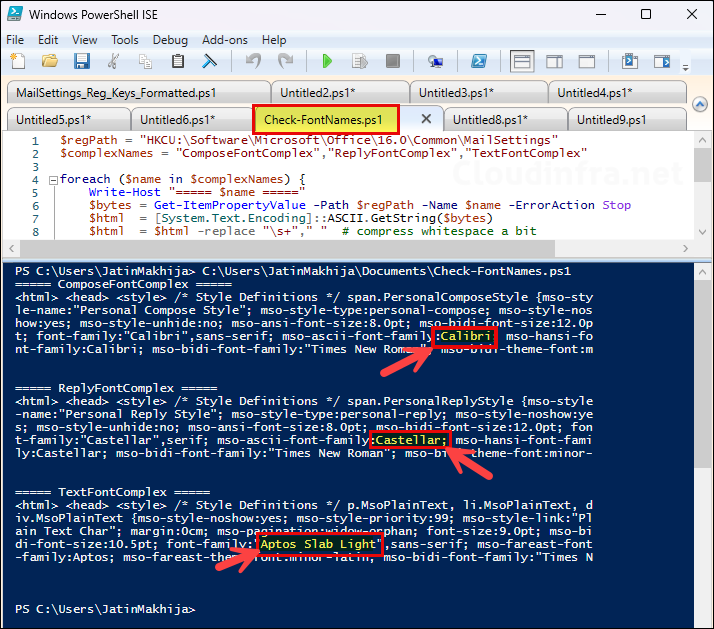Click the TextFontComplex heading in console
Image resolution: width=714 pixels, height=629 pixels.
pos(112,492)
